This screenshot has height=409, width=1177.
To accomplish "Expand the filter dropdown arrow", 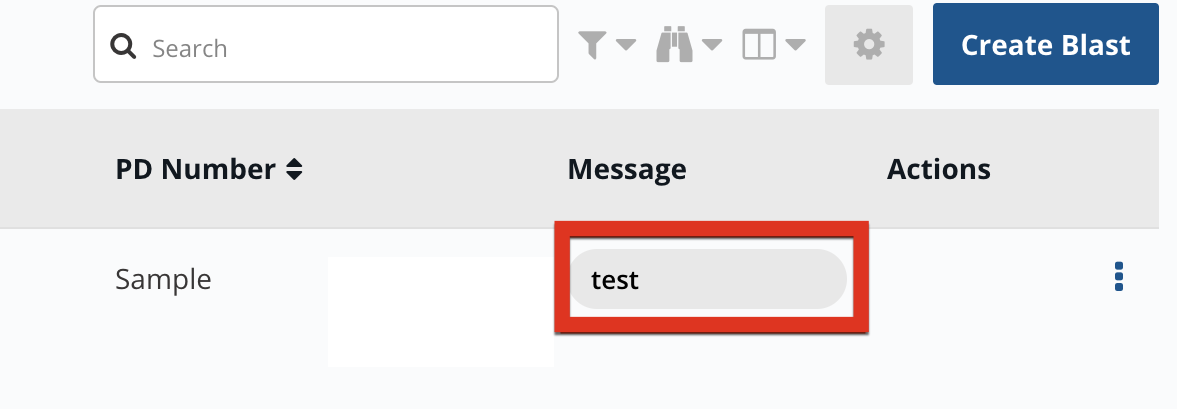I will pyautogui.click(x=626, y=45).
